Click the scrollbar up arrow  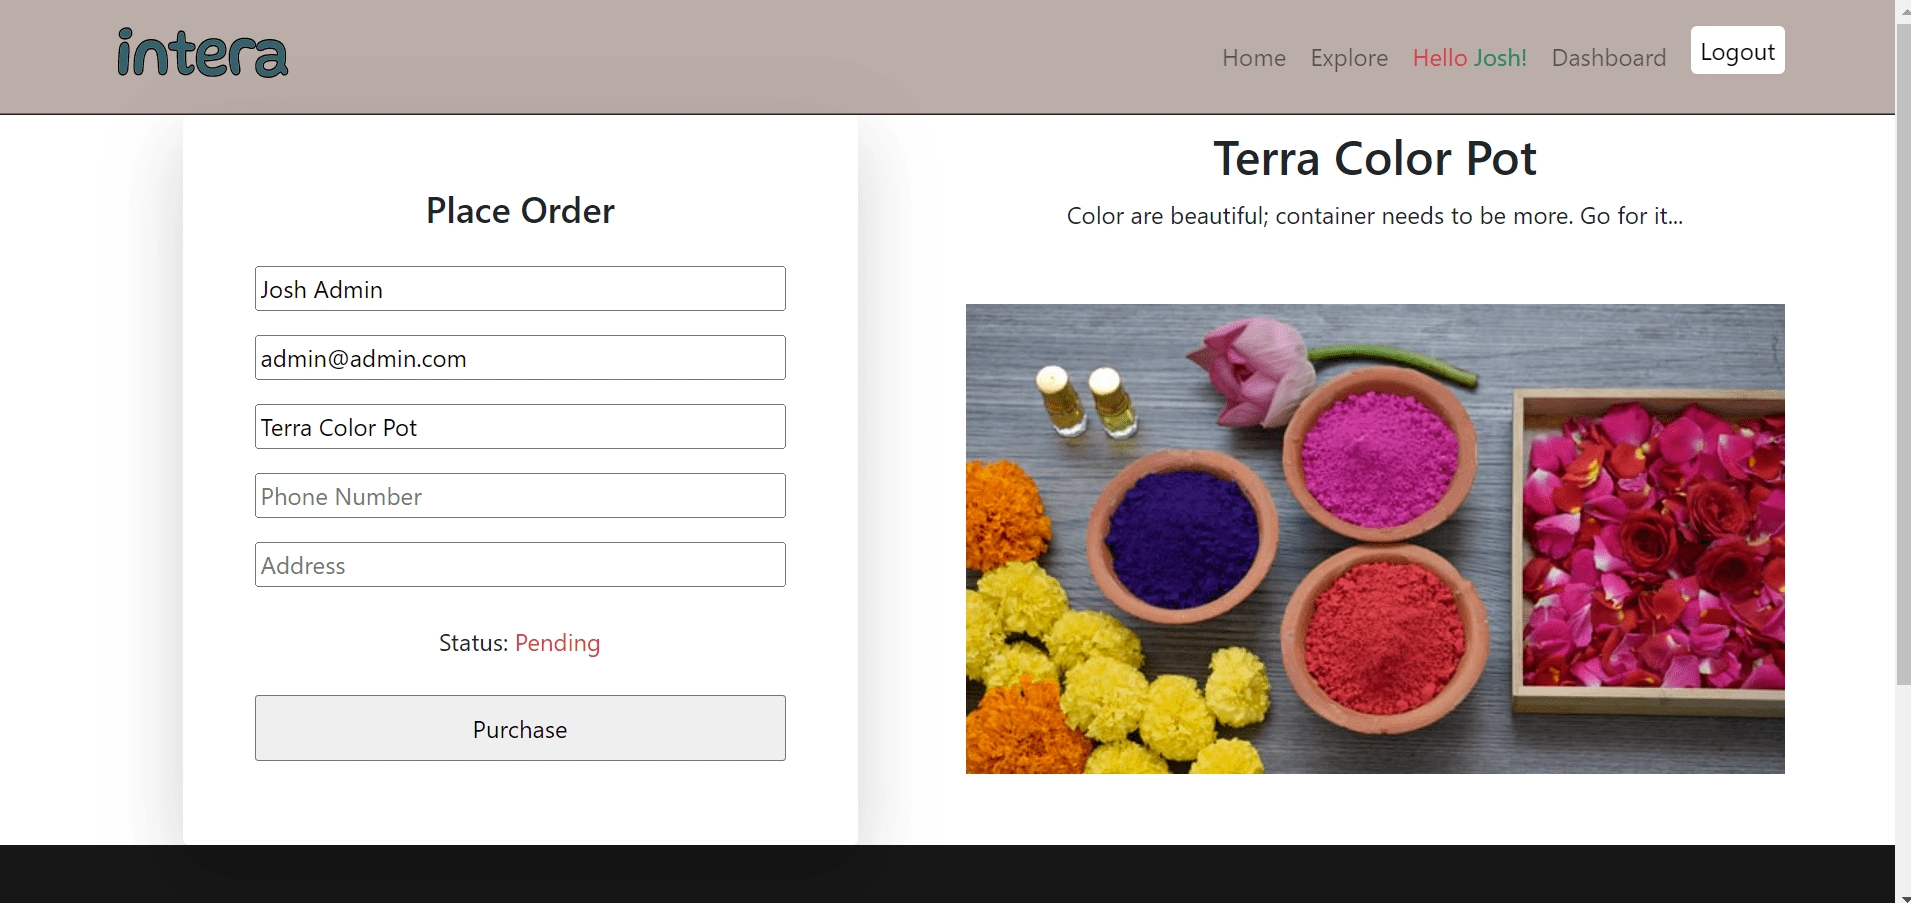(1903, 8)
